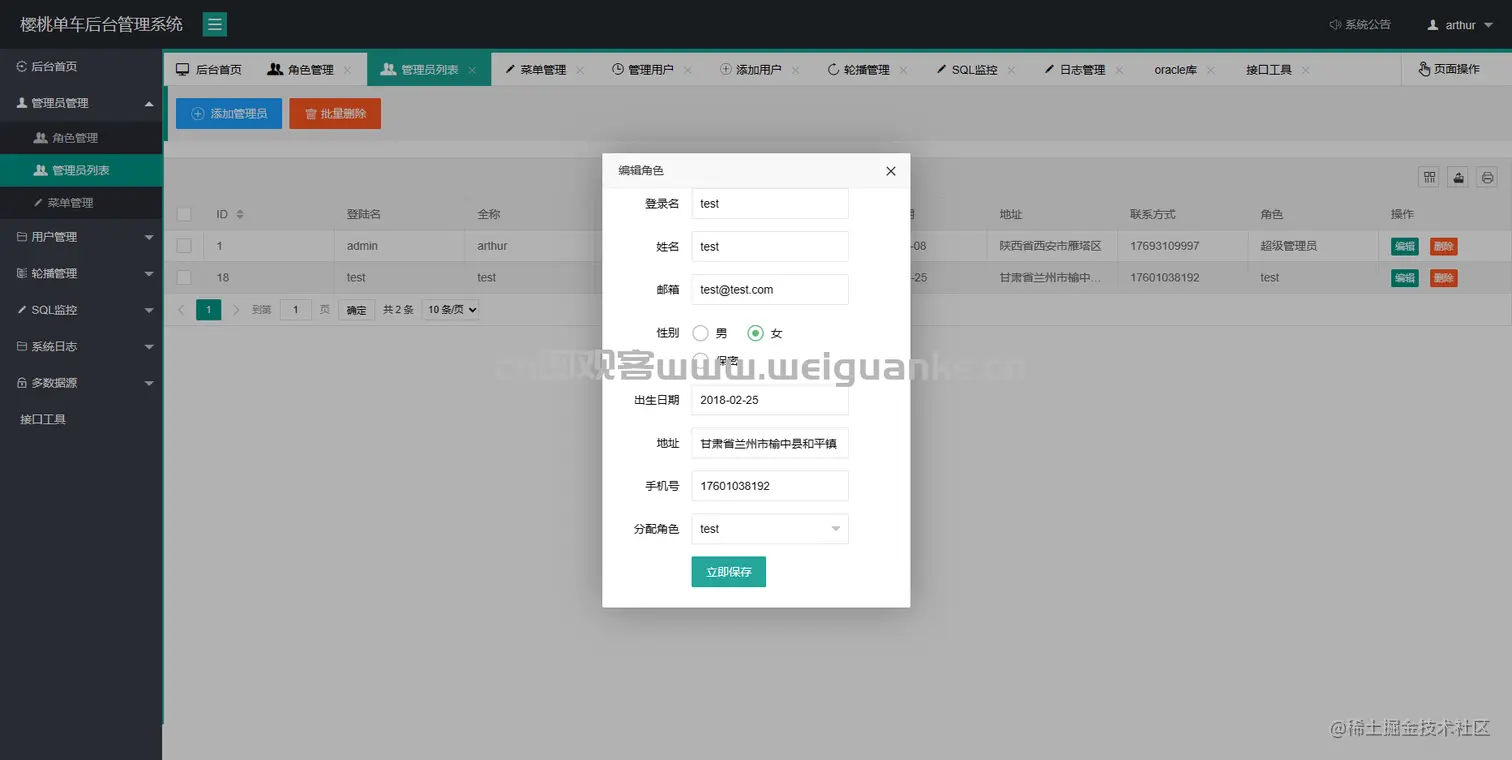Select the 保密 gender radio button
The height and width of the screenshot is (760, 1512).
(700, 360)
